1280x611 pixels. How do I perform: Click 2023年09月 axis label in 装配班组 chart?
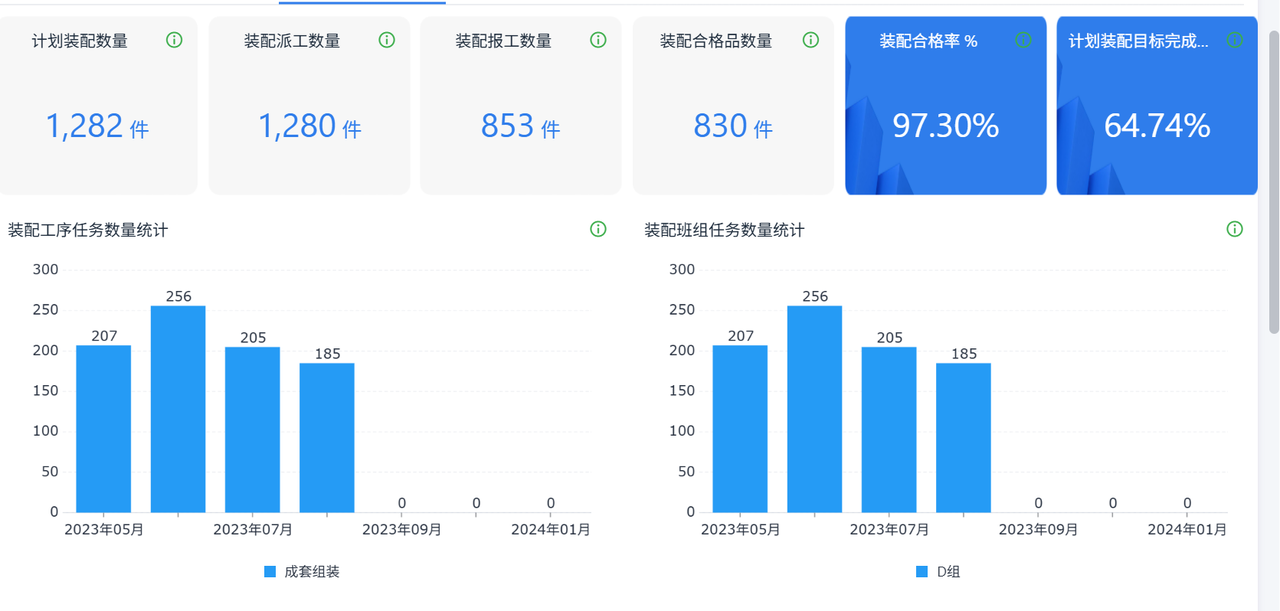coord(1038,530)
